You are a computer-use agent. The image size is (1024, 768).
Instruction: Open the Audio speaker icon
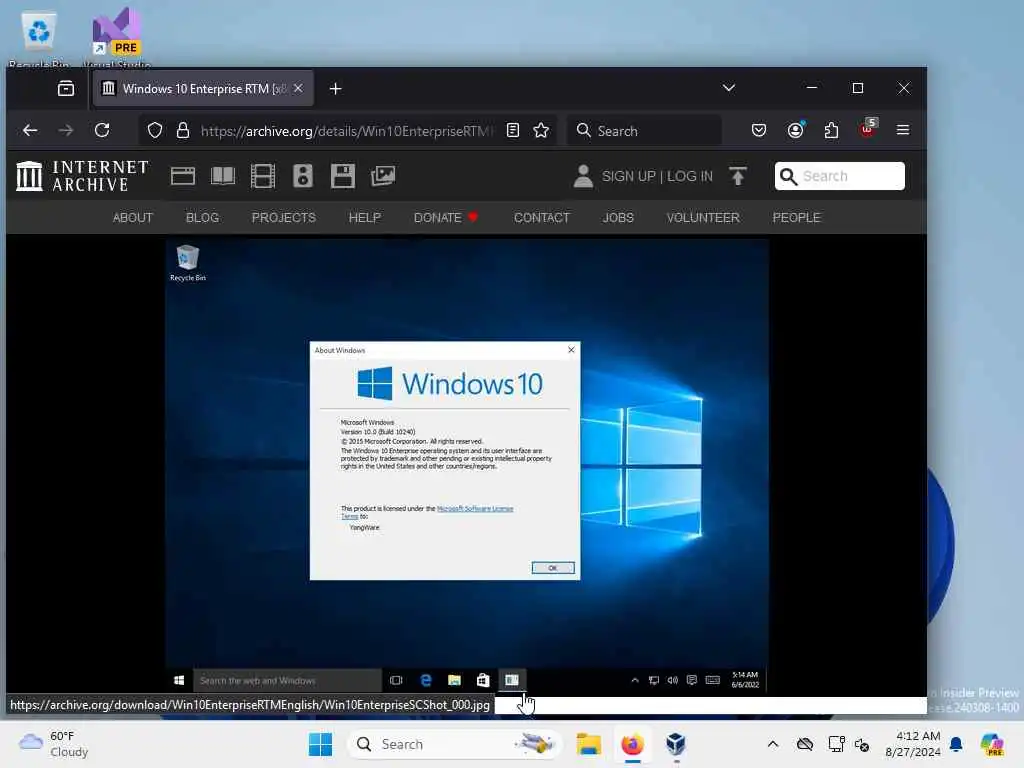[303, 176]
